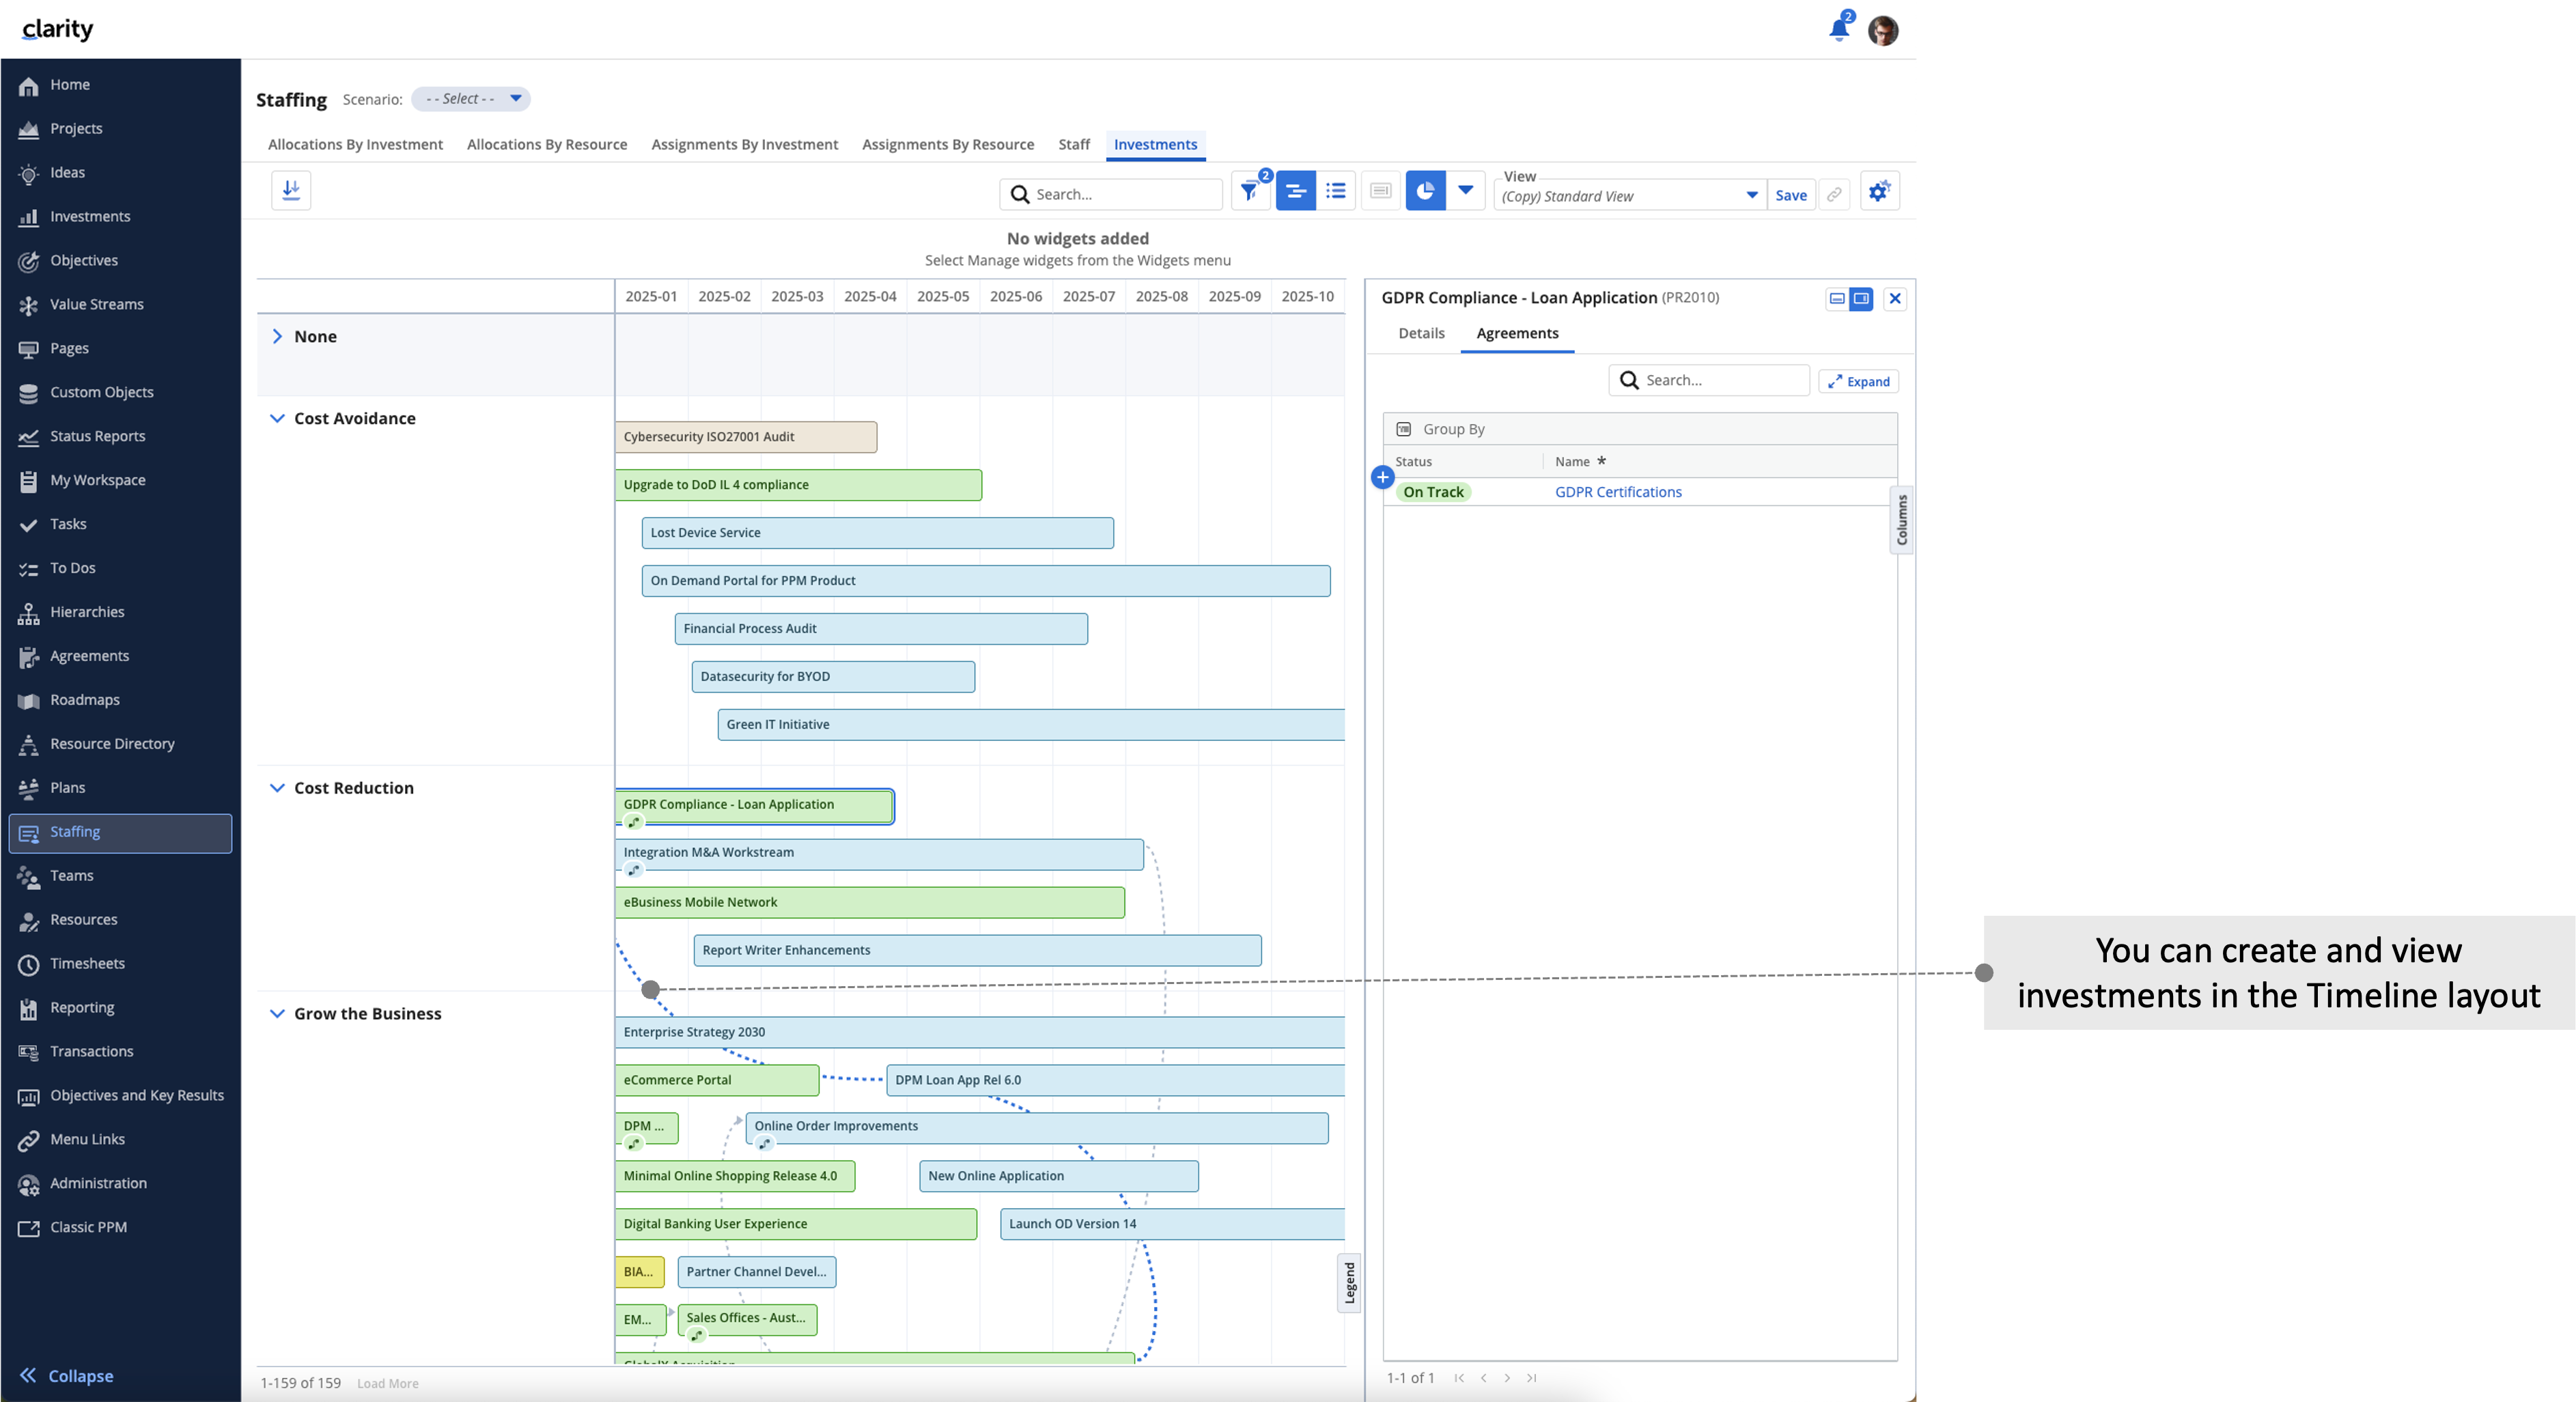Collapse the Cost Reduction group
The width and height of the screenshot is (2576, 1402).
pyautogui.click(x=277, y=788)
